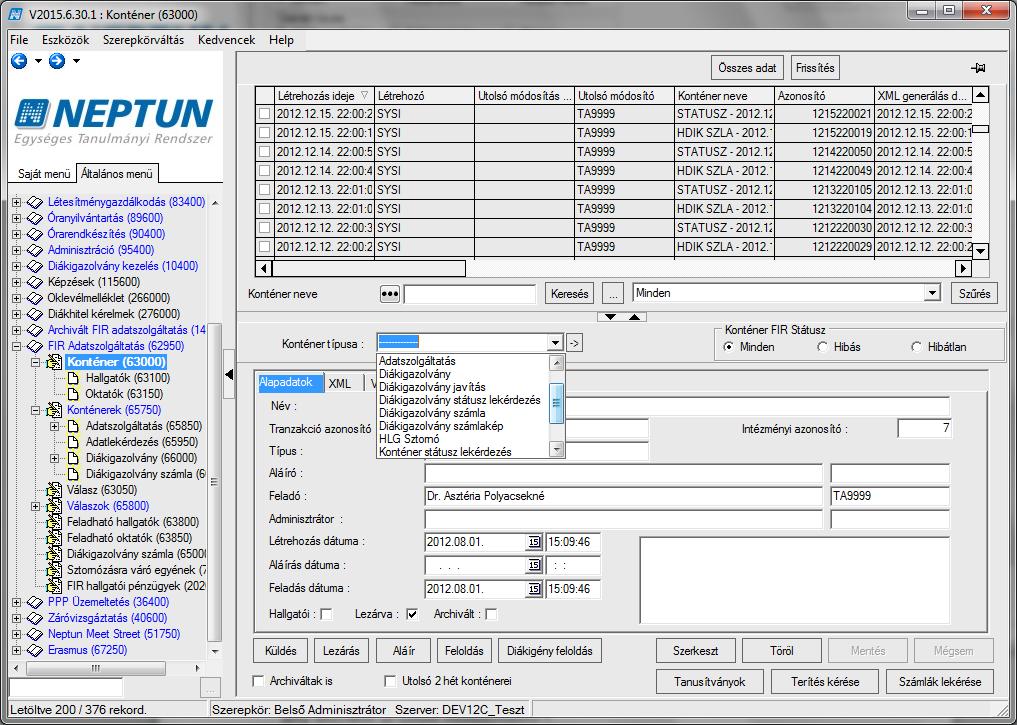Click the Sztornózásra váró egyének node icon
Screen dimensions: 1017x725
(55, 570)
